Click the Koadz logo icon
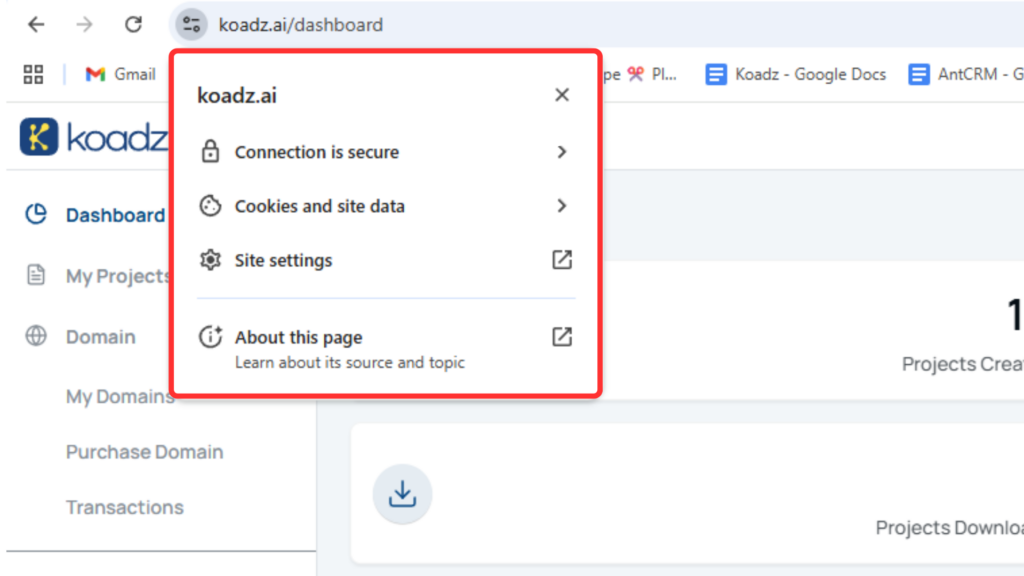The height and width of the screenshot is (576, 1024). point(40,137)
